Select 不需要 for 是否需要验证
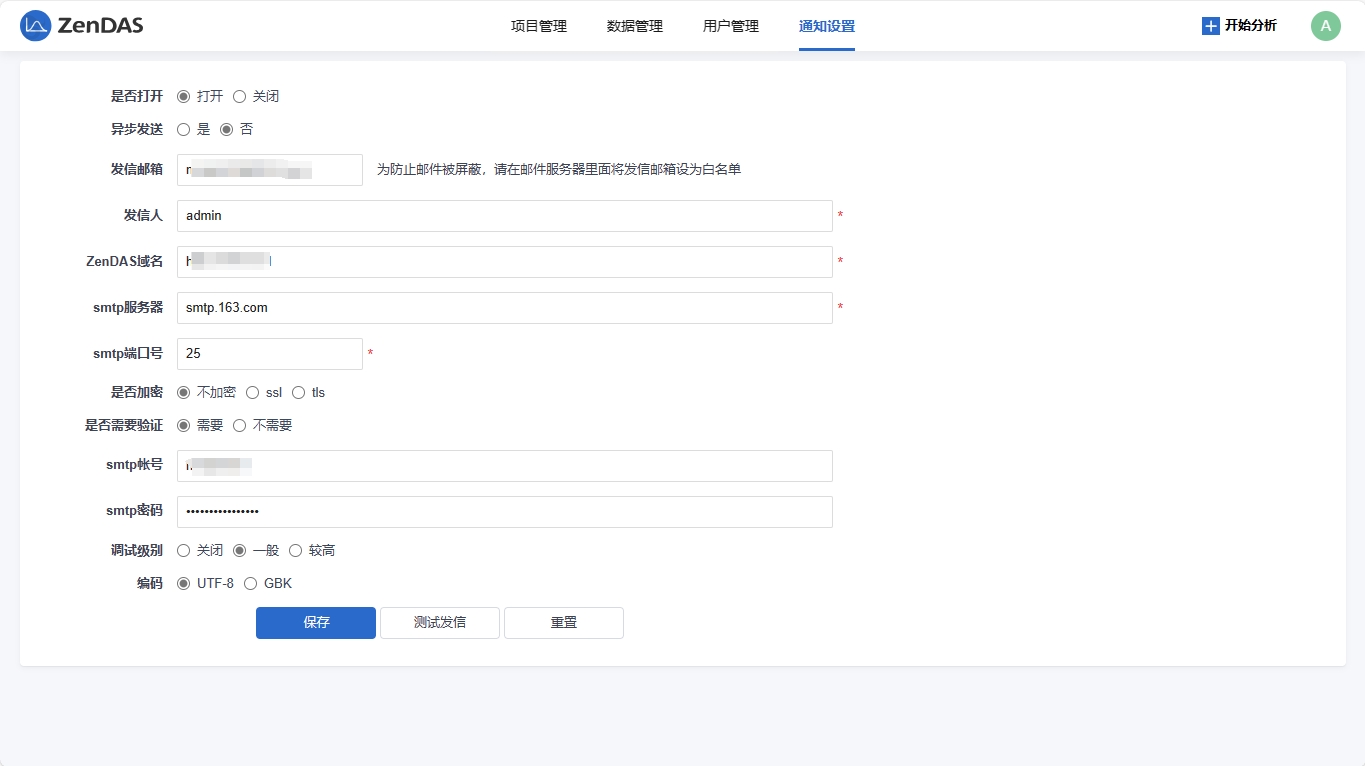1365x766 pixels. pyautogui.click(x=240, y=426)
